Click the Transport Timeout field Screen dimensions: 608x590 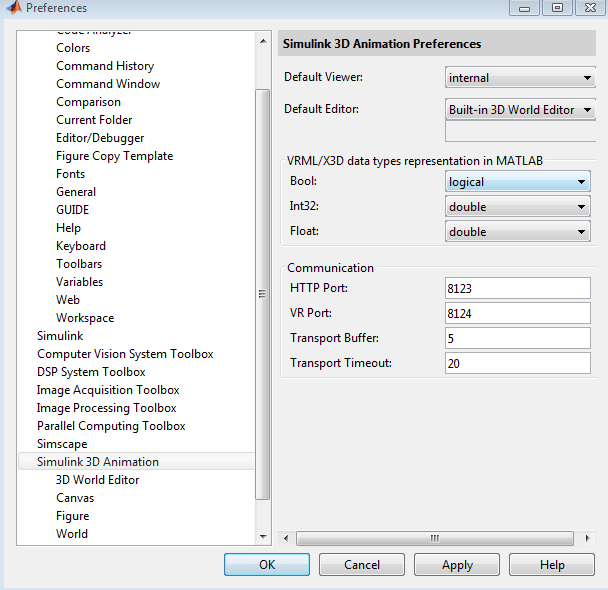517,363
